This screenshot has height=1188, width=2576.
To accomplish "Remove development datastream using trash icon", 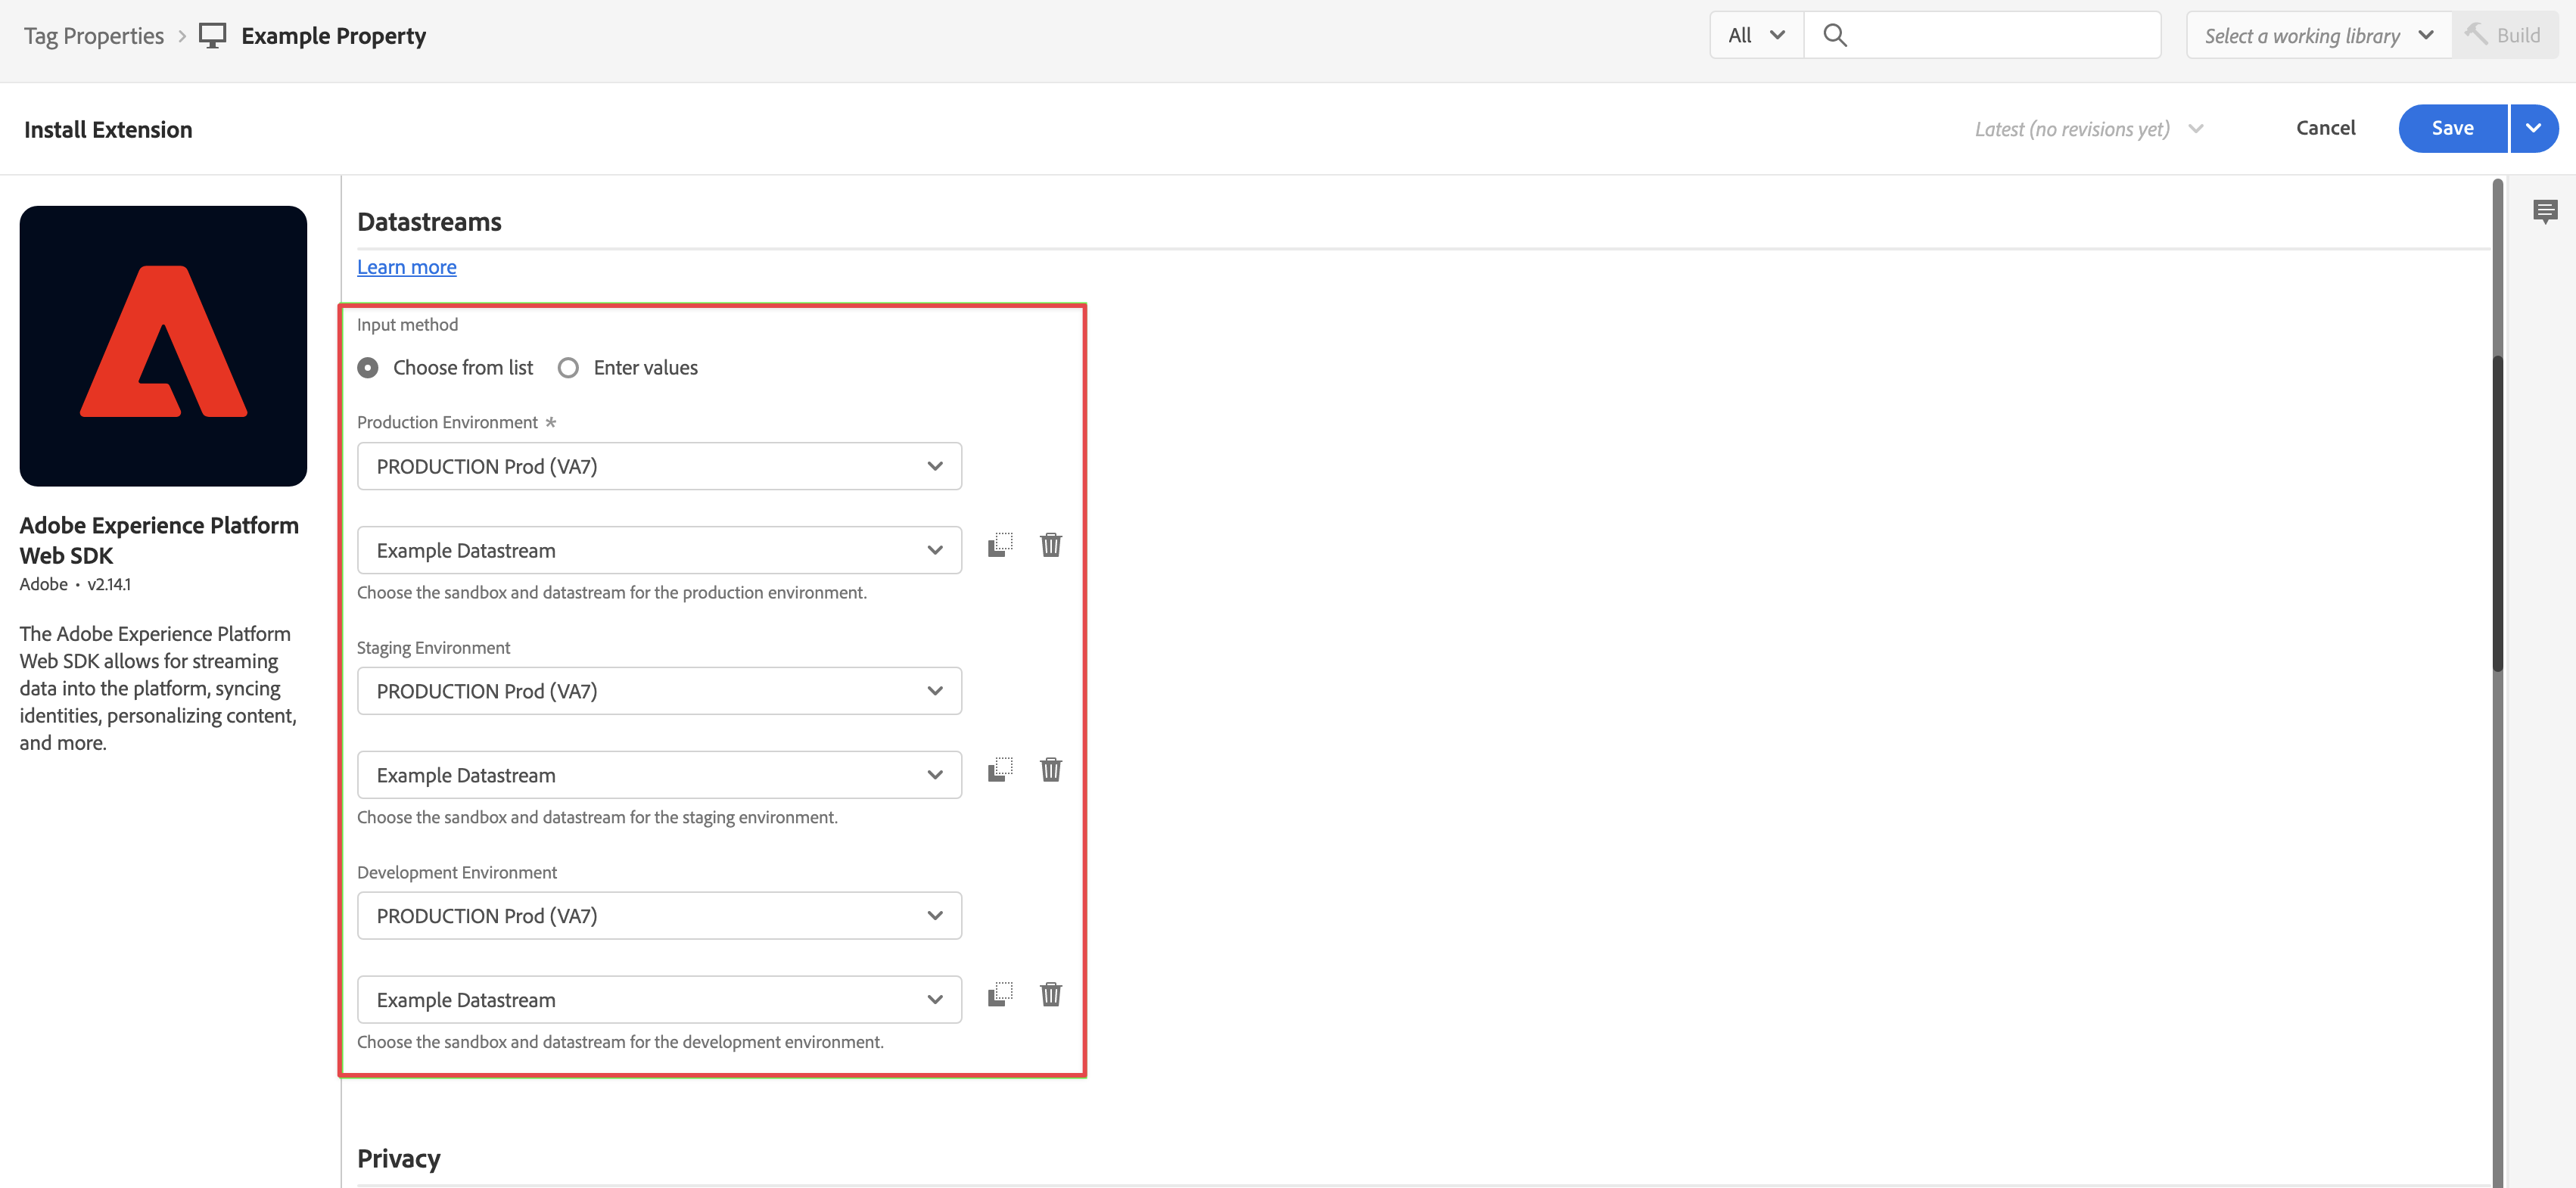I will tap(1050, 995).
